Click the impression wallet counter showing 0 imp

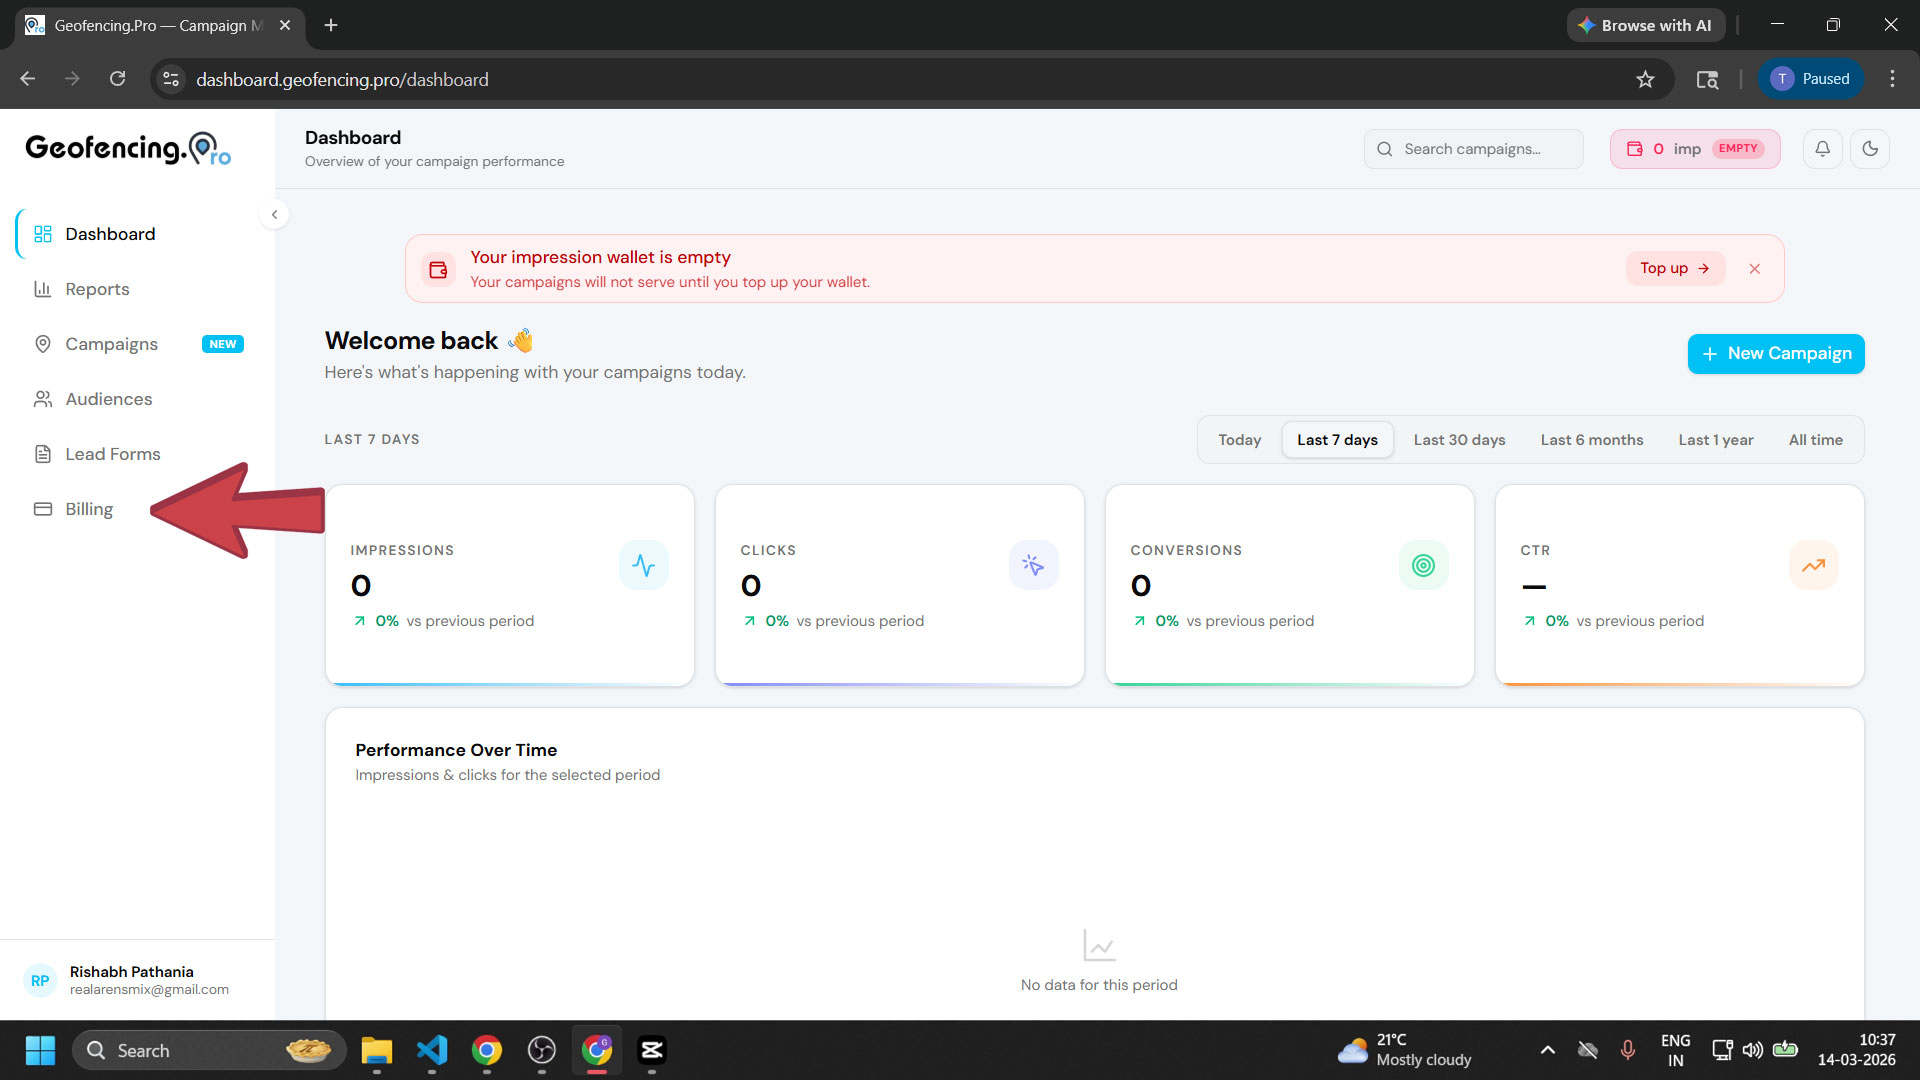1694,148
